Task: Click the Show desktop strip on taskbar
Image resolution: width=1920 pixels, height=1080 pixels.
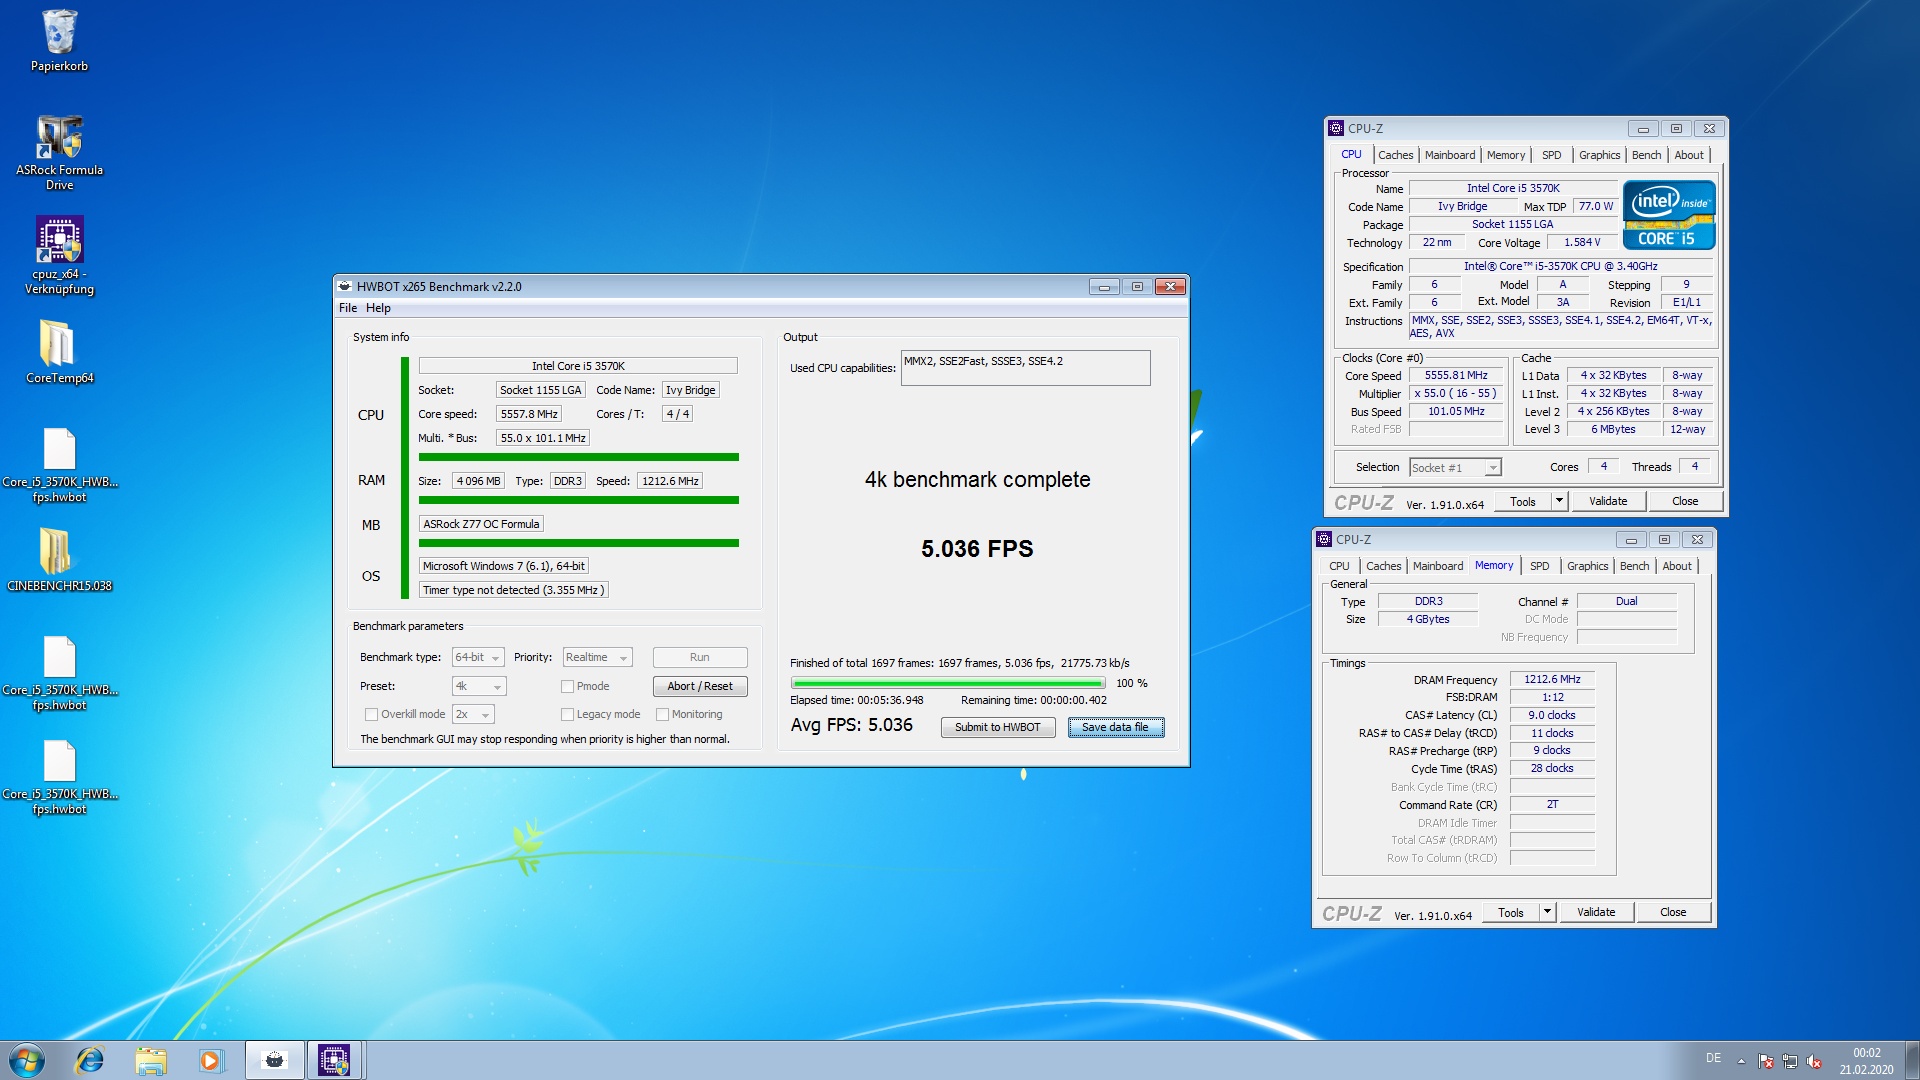Action: (1912, 1060)
